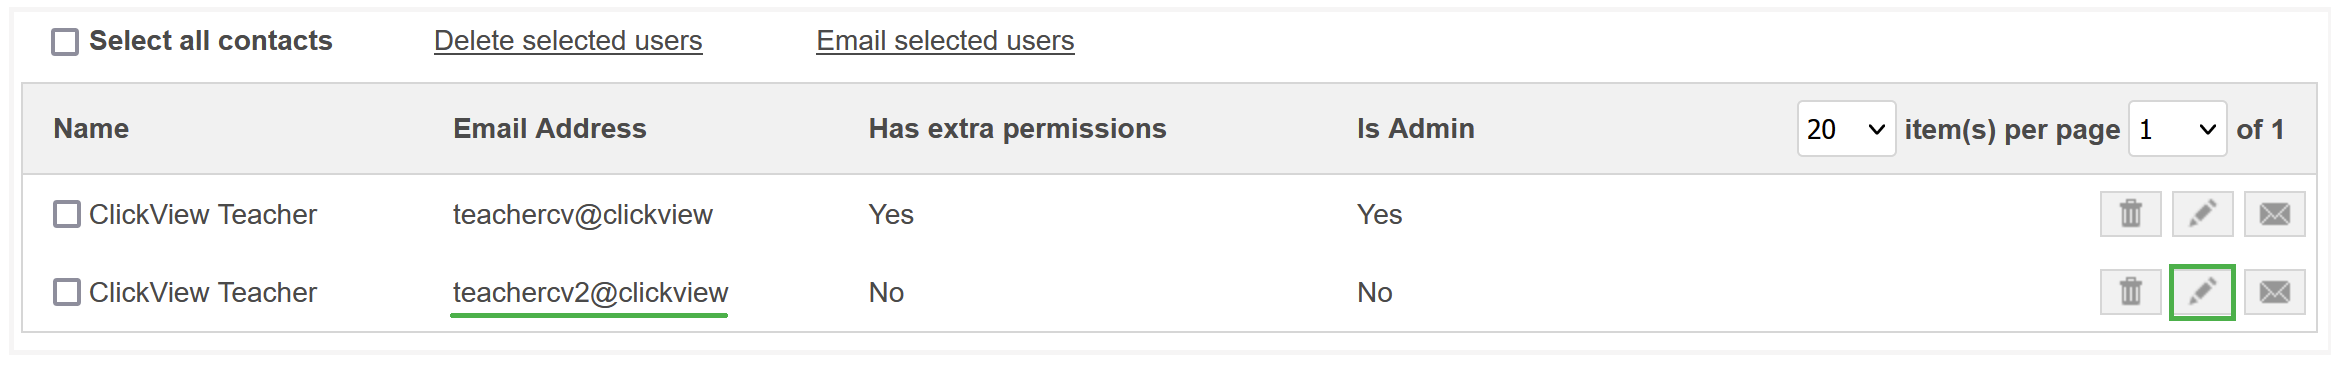2331x367 pixels.
Task: Click the Email selected users link
Action: 945,41
